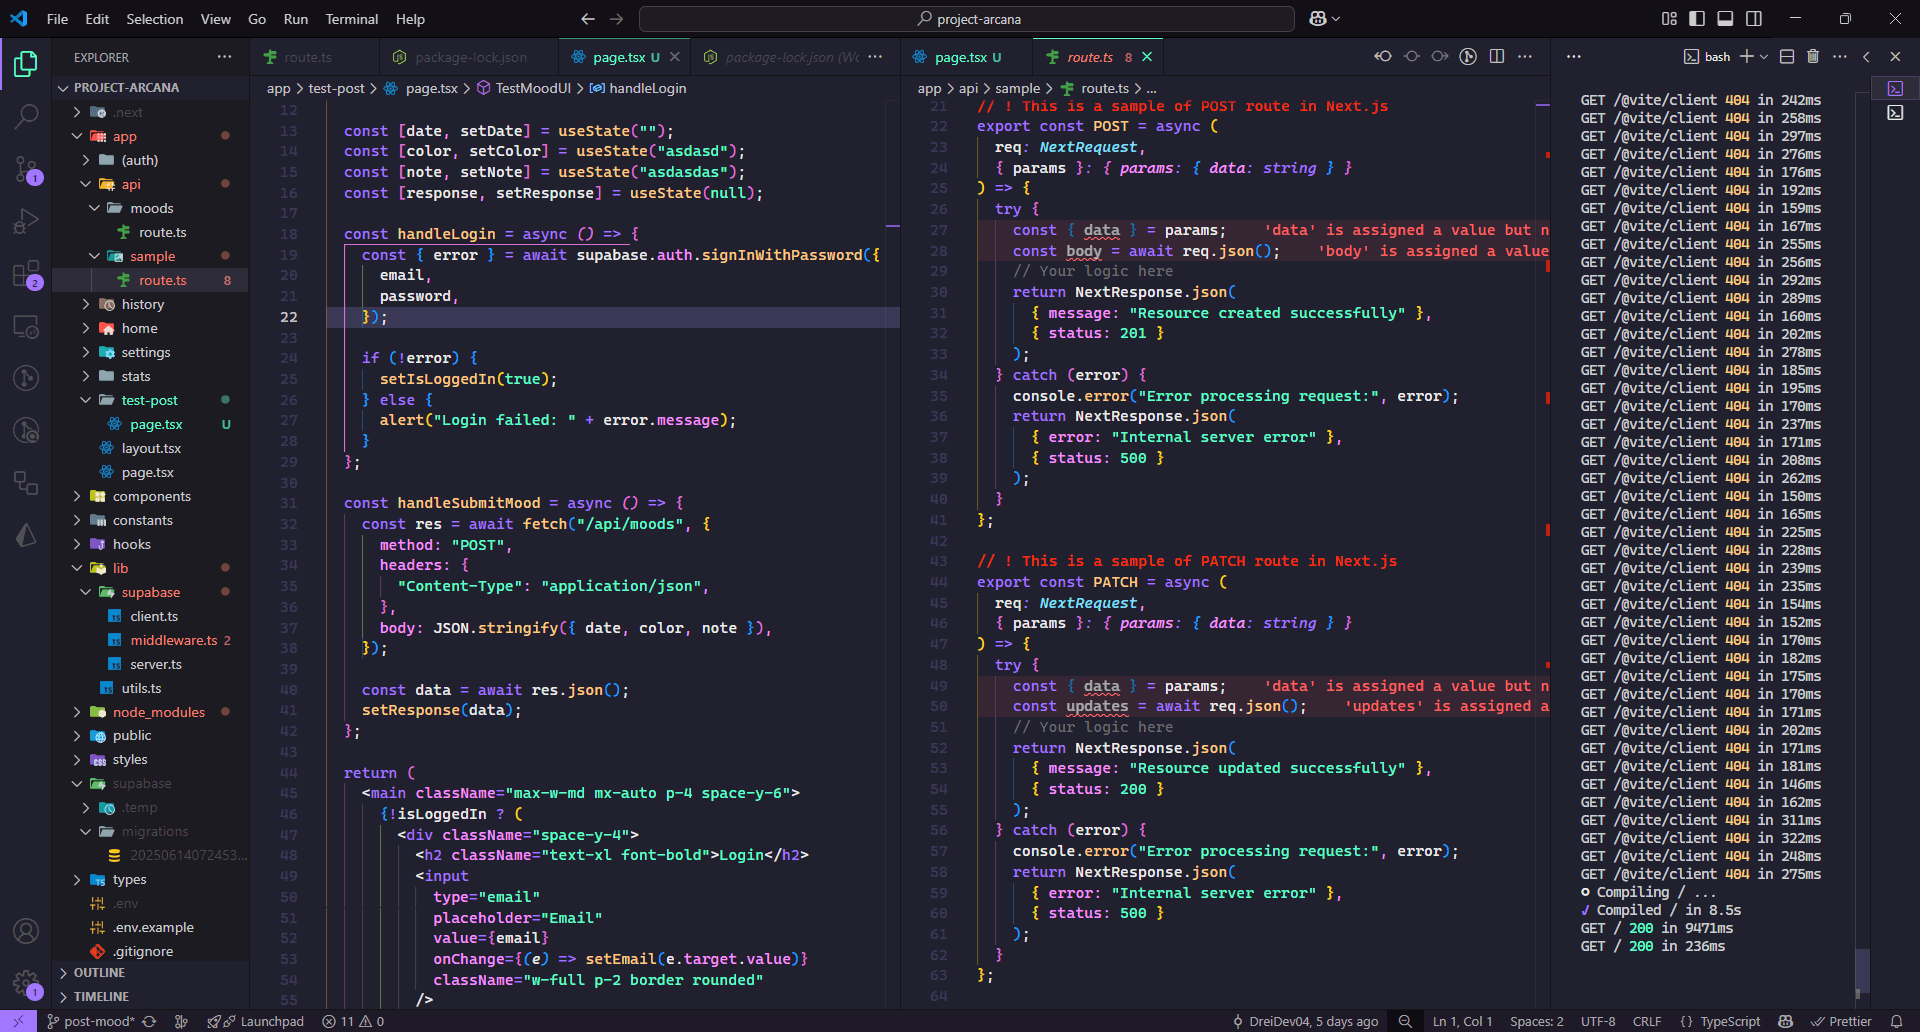
Task: Toggle Secondary Side Bar visibility
Action: [1754, 19]
